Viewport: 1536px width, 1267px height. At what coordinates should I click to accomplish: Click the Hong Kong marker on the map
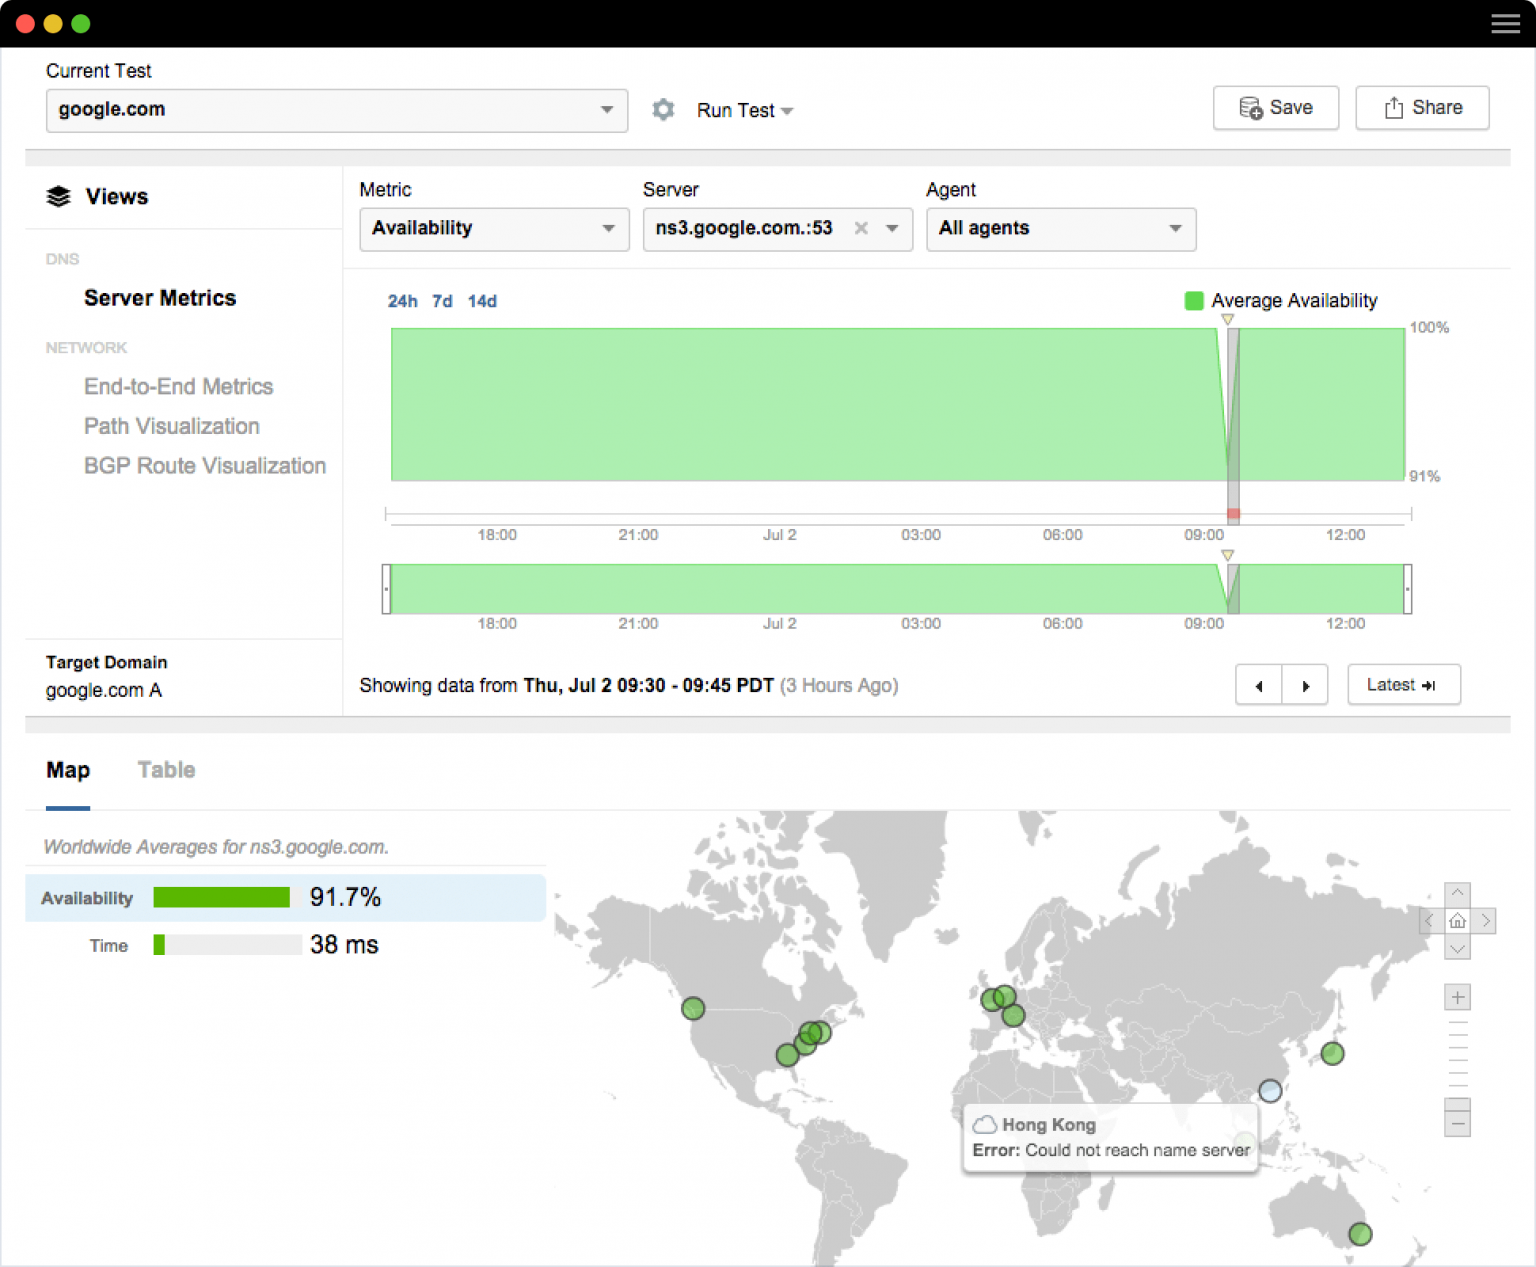coord(1270,1091)
